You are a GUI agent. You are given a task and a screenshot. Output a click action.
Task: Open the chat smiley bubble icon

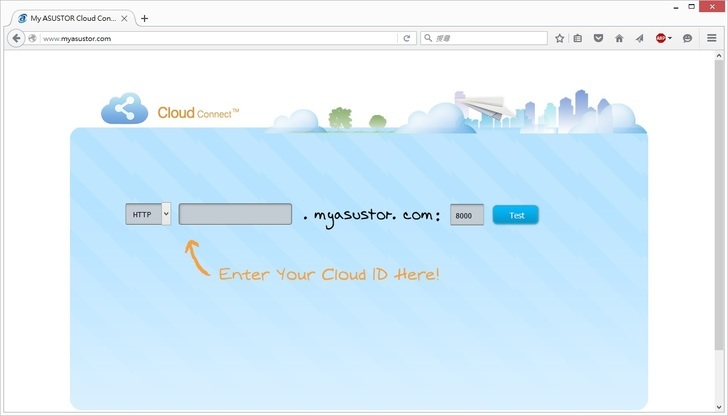pyautogui.click(x=688, y=38)
